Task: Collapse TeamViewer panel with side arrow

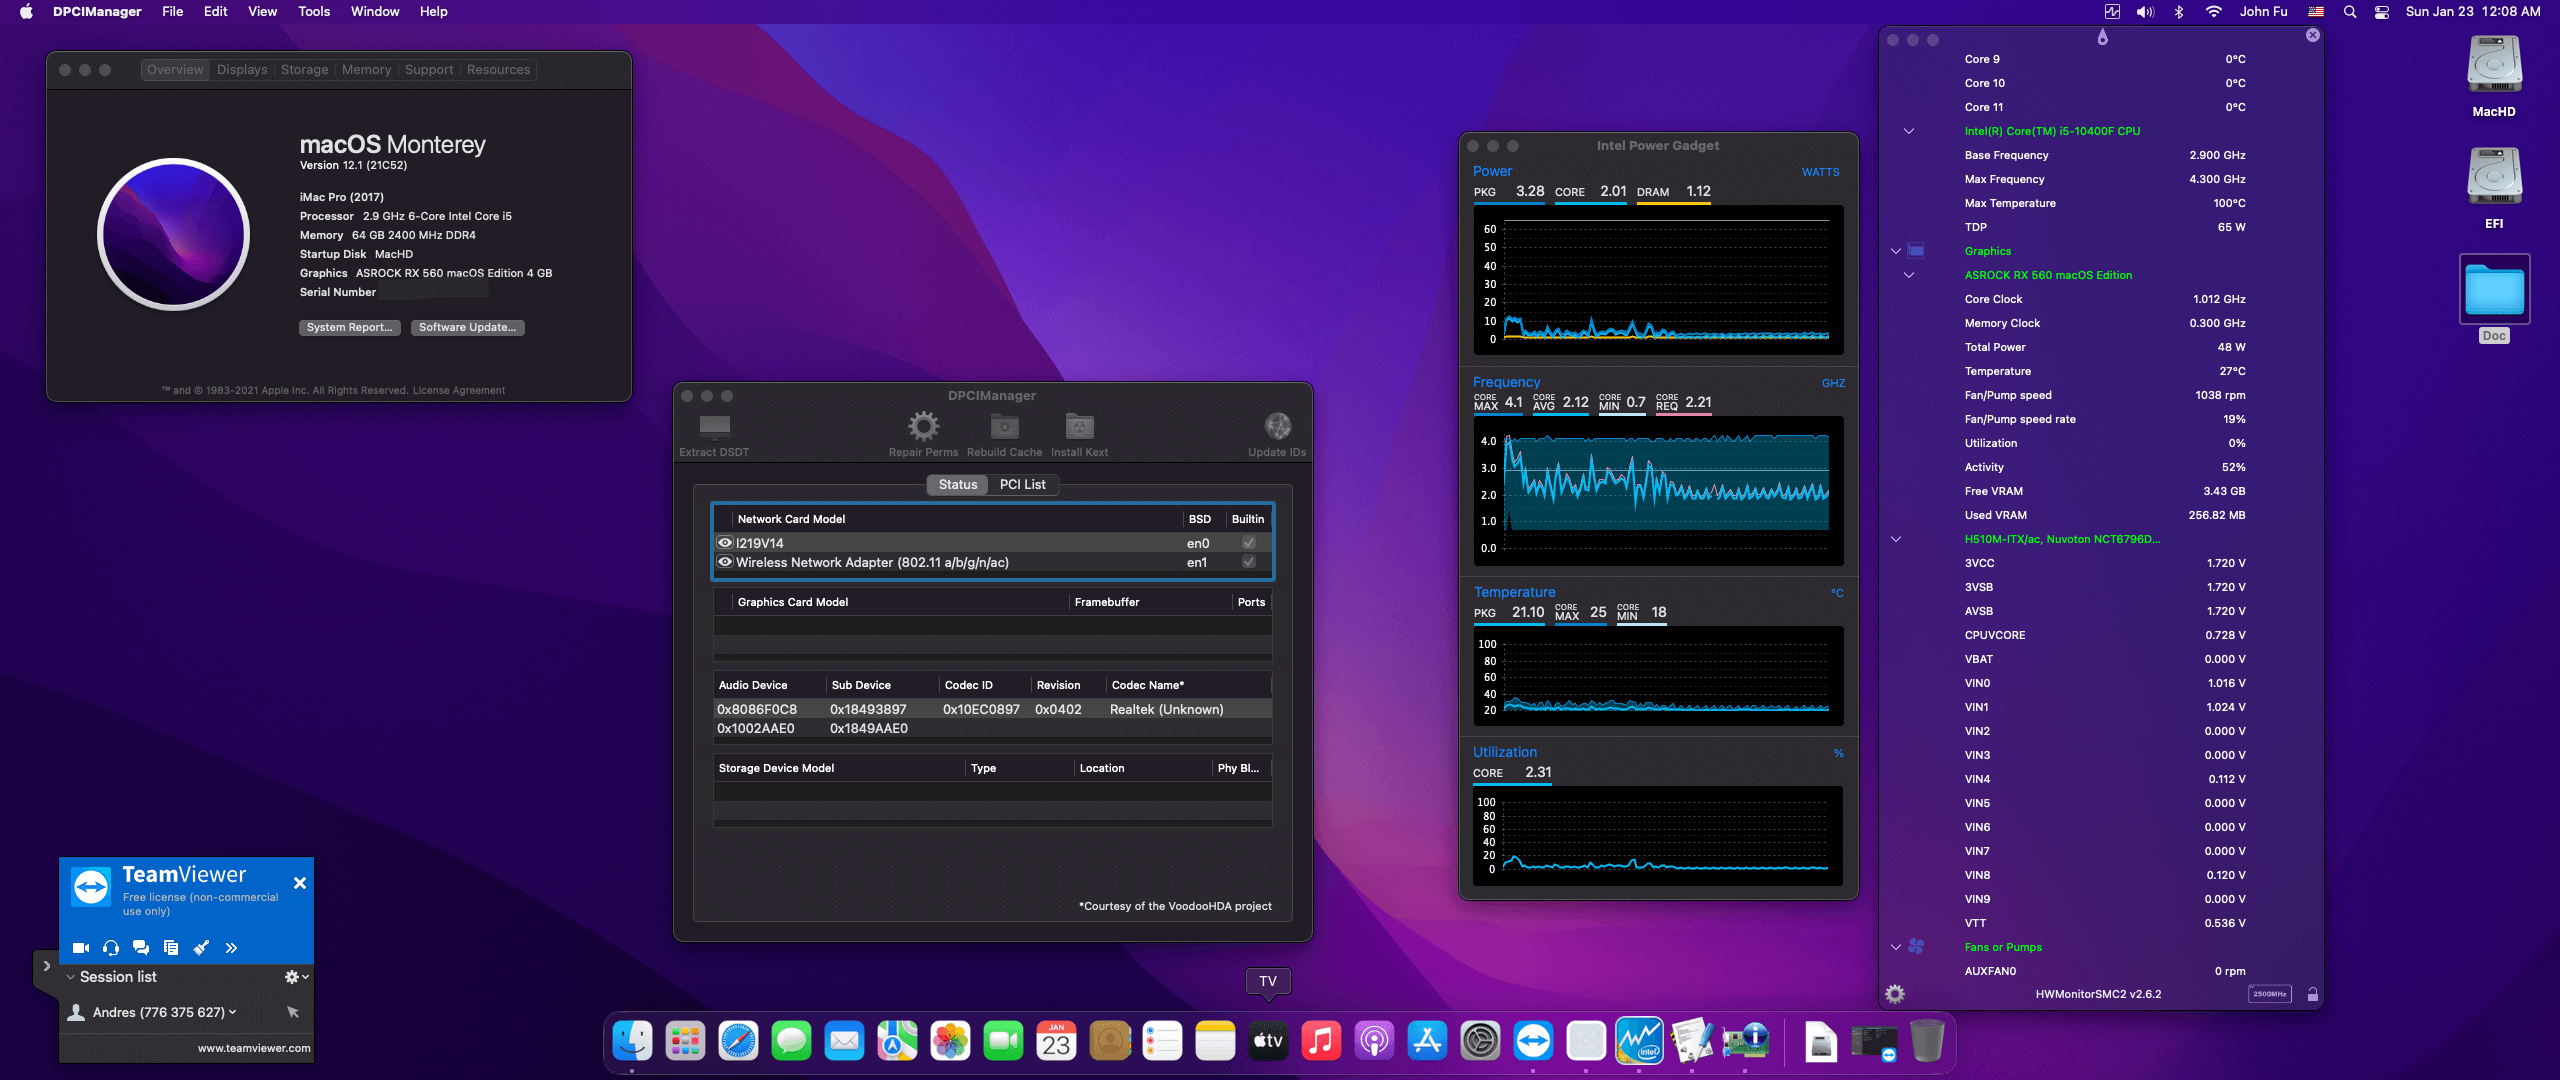Action: (x=46, y=966)
